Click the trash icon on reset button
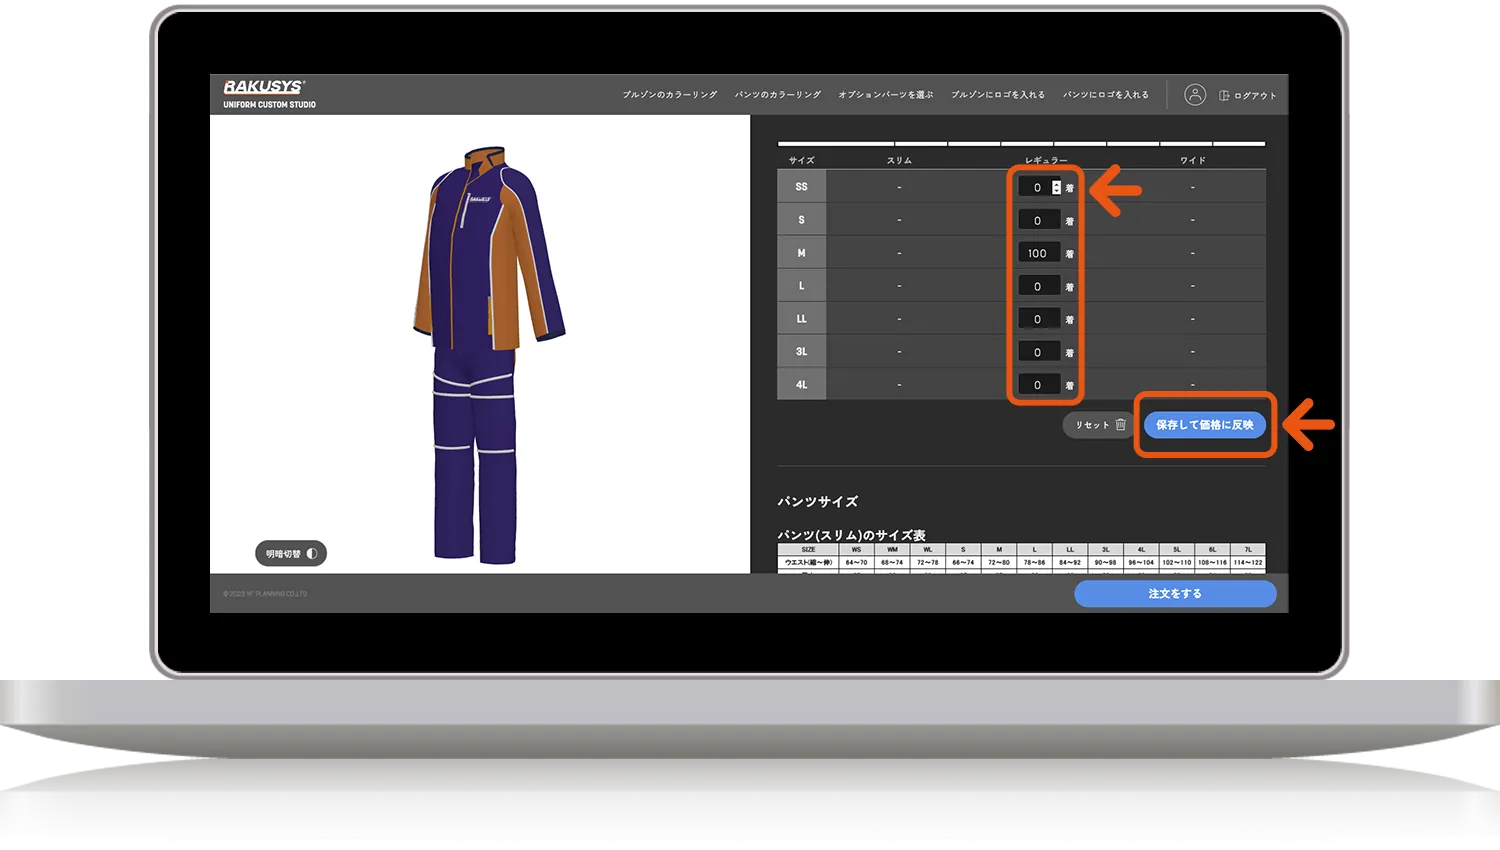This screenshot has width=1500, height=850. tap(1121, 425)
